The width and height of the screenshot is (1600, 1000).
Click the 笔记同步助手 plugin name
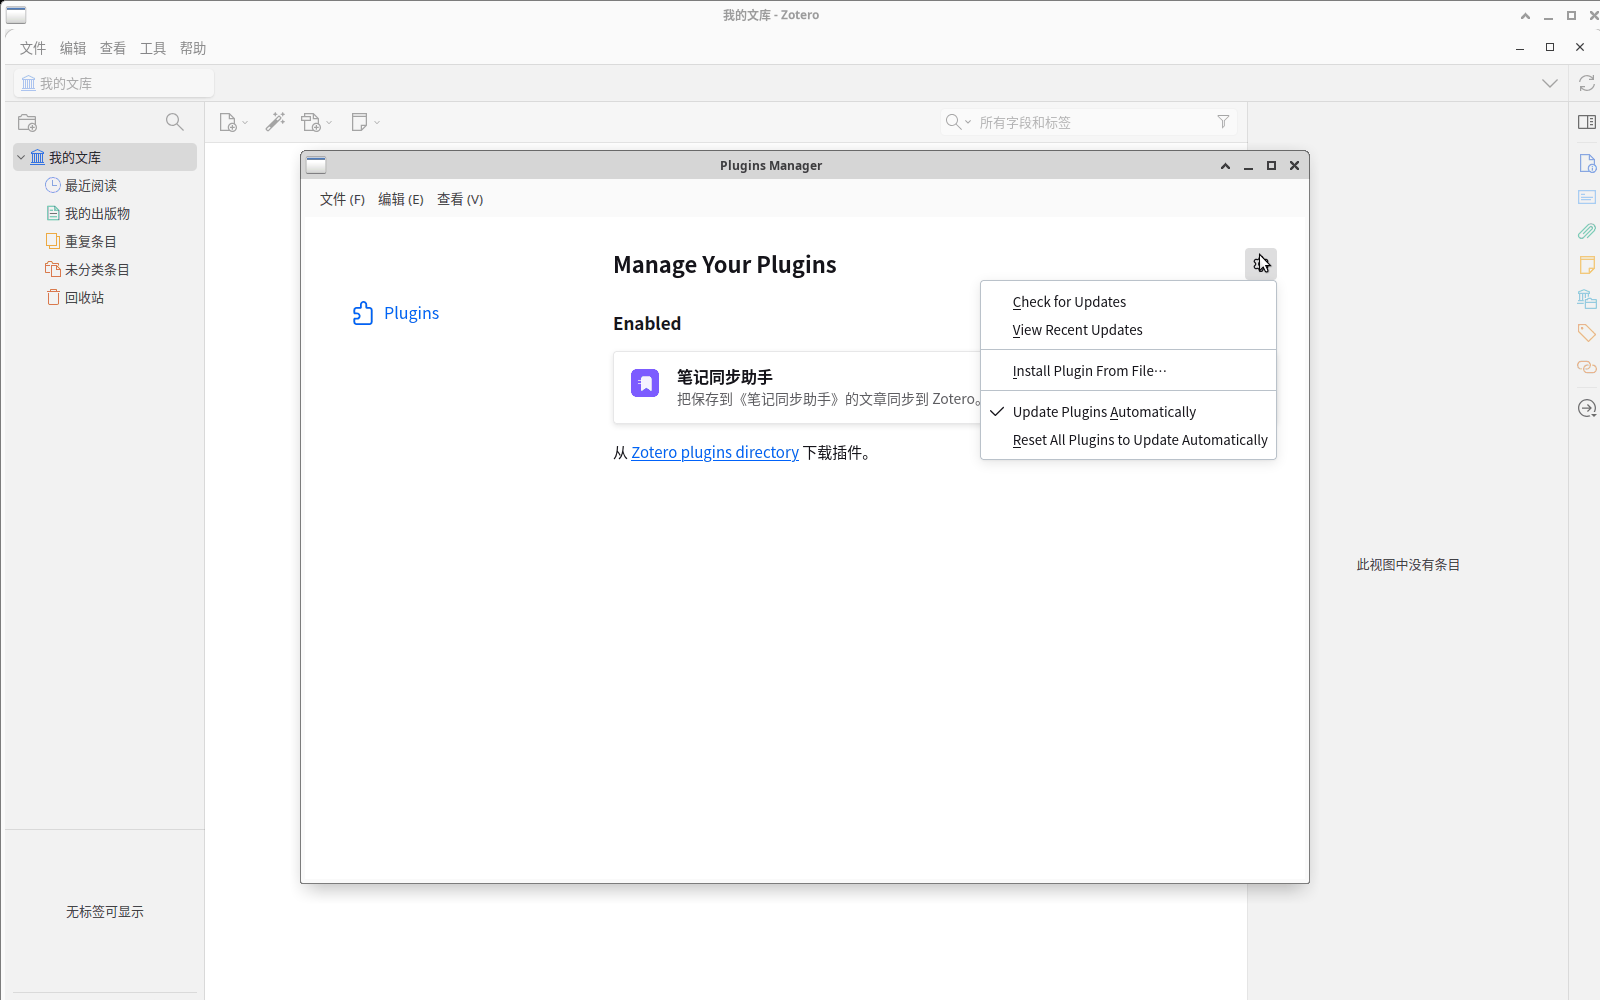pyautogui.click(x=725, y=377)
